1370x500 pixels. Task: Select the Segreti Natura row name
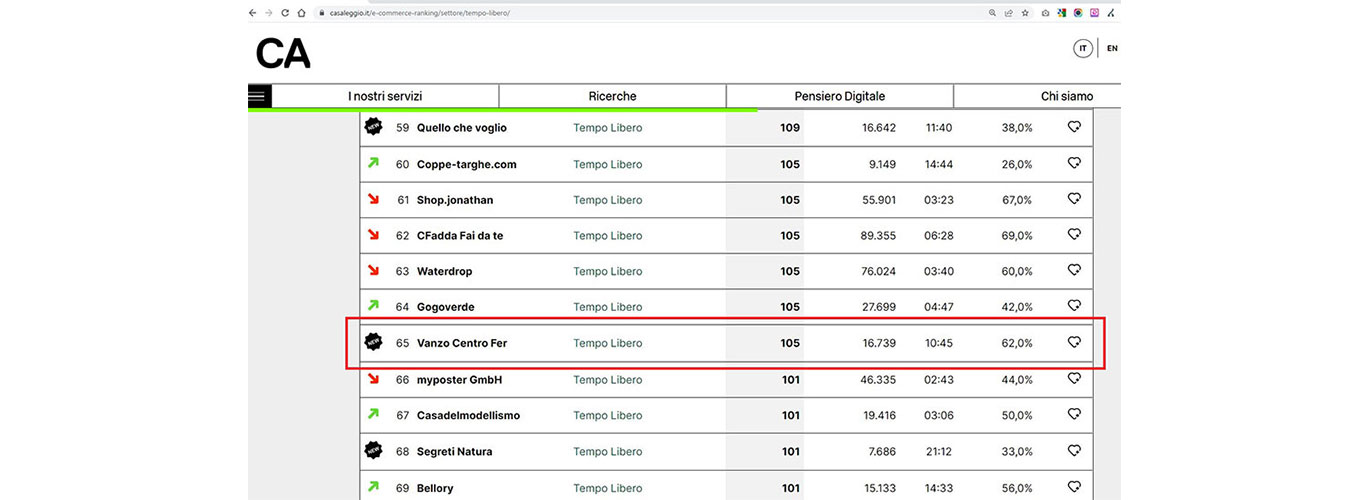tap(454, 452)
